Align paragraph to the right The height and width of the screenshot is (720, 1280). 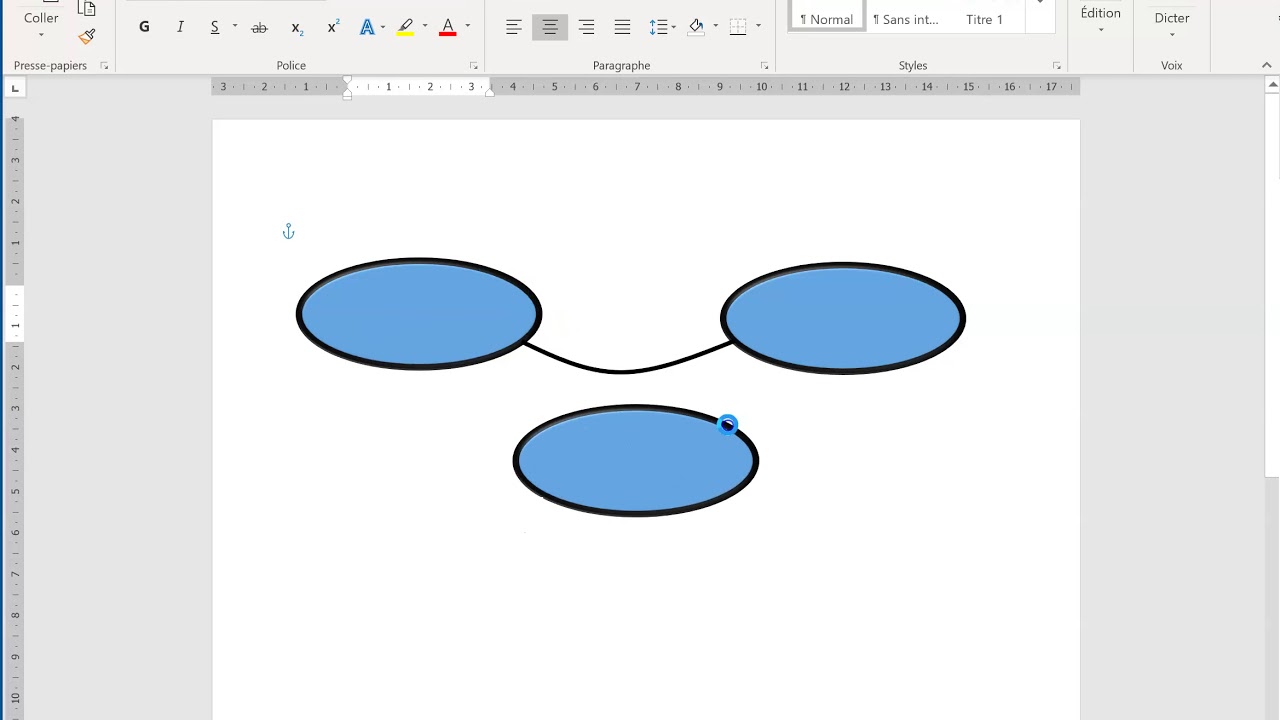pos(586,27)
